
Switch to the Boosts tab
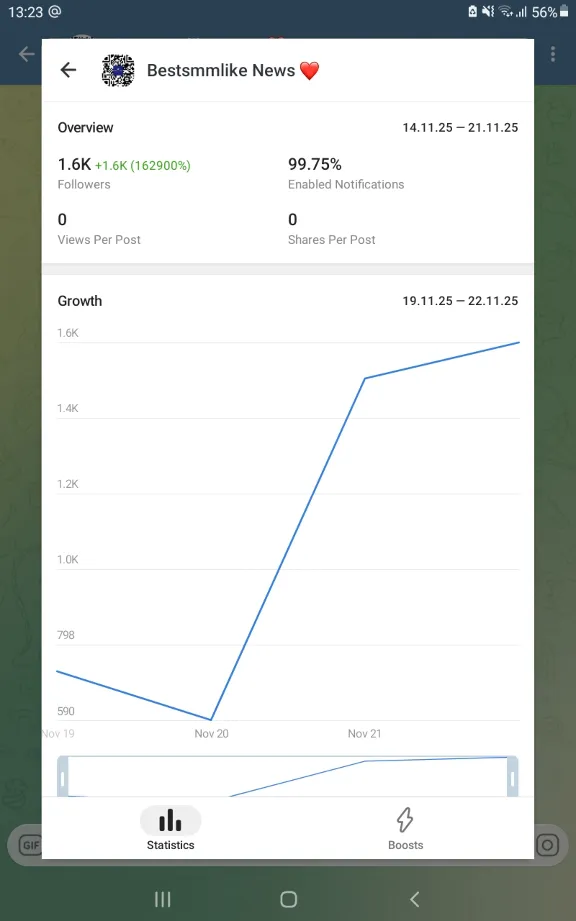point(405,828)
